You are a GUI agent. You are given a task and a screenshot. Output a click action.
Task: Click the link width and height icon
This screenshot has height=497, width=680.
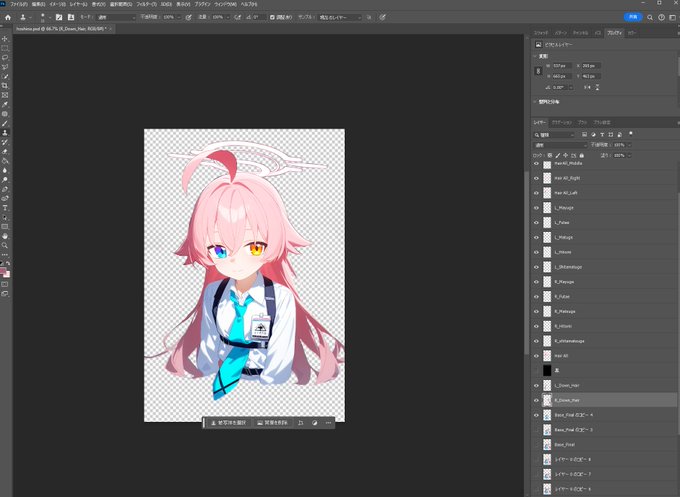[x=538, y=71]
